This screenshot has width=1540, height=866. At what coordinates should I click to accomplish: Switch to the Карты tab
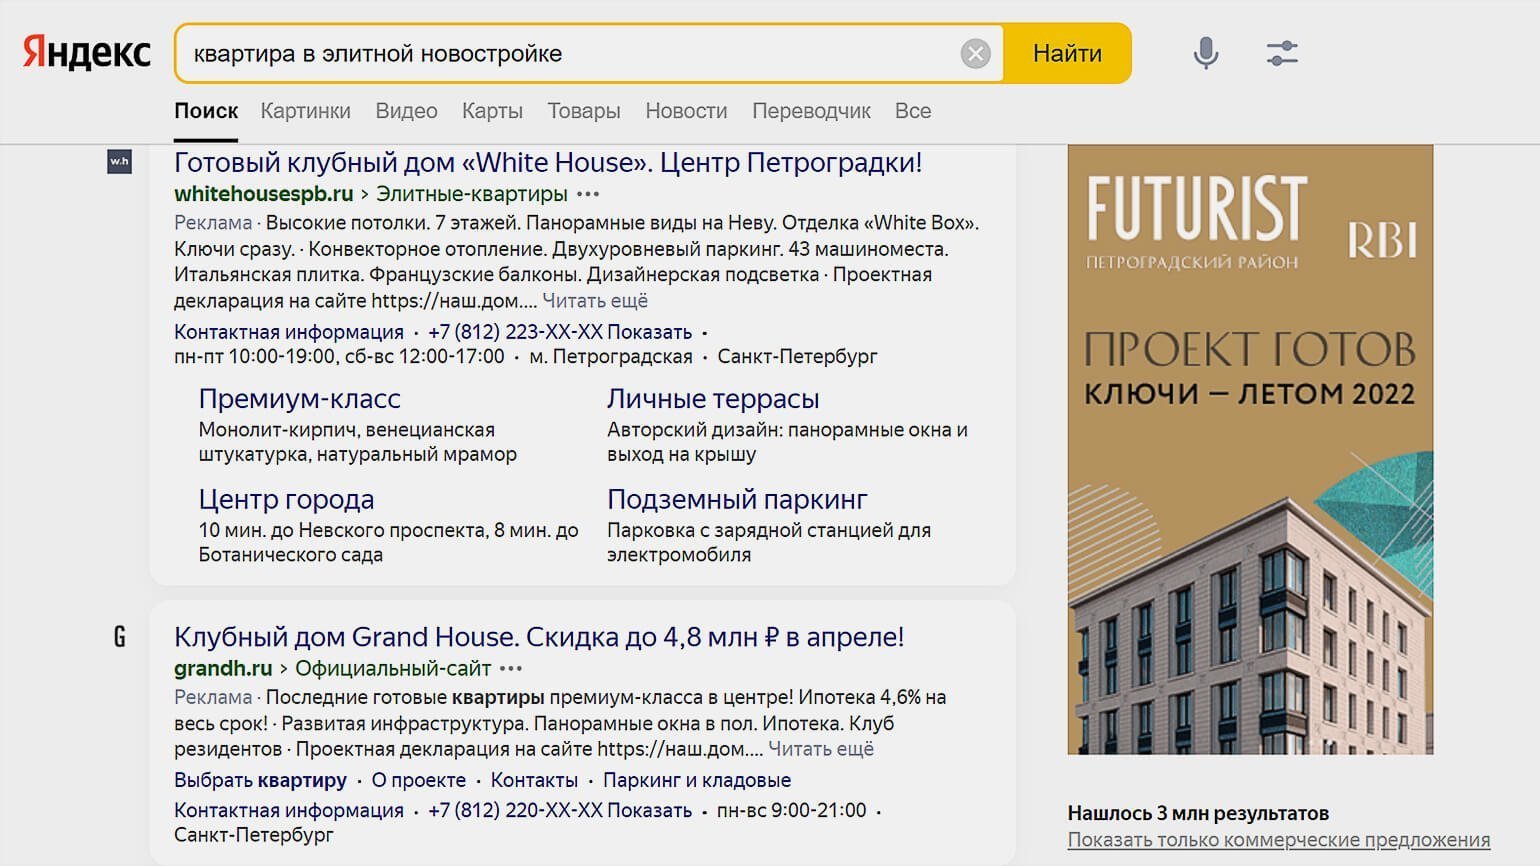click(492, 111)
